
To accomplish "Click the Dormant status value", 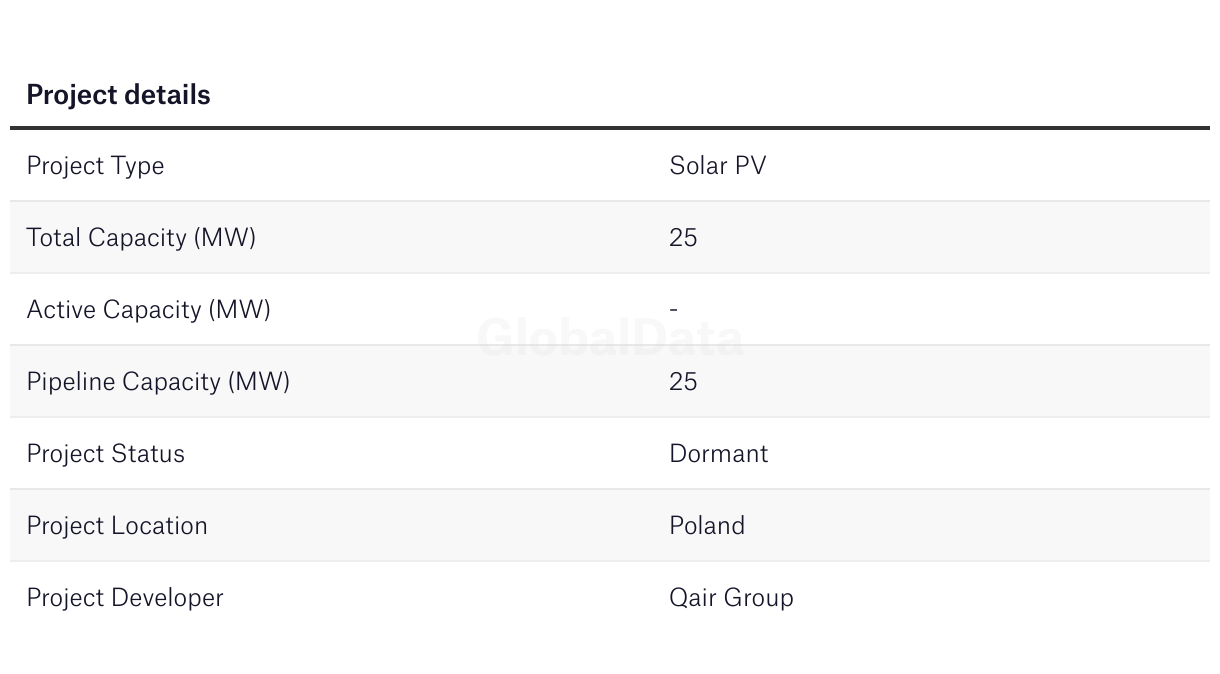I will [x=719, y=454].
